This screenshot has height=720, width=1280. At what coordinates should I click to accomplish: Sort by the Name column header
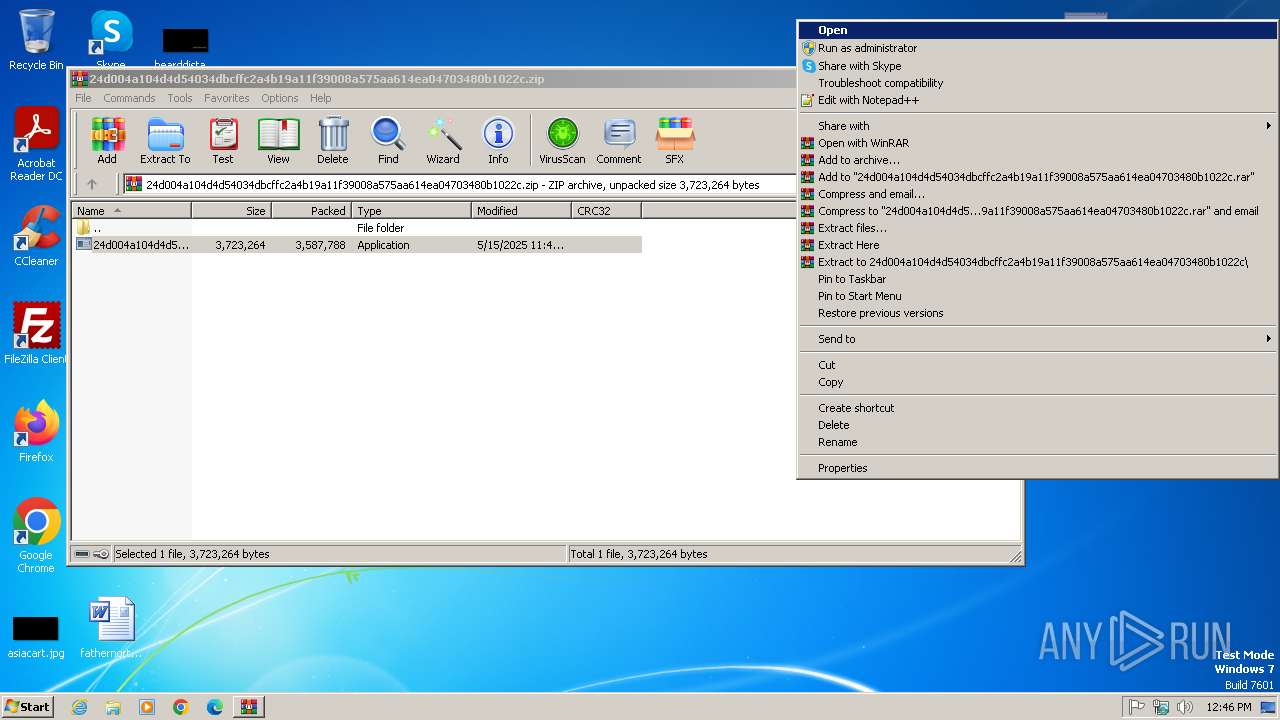[x=131, y=211]
